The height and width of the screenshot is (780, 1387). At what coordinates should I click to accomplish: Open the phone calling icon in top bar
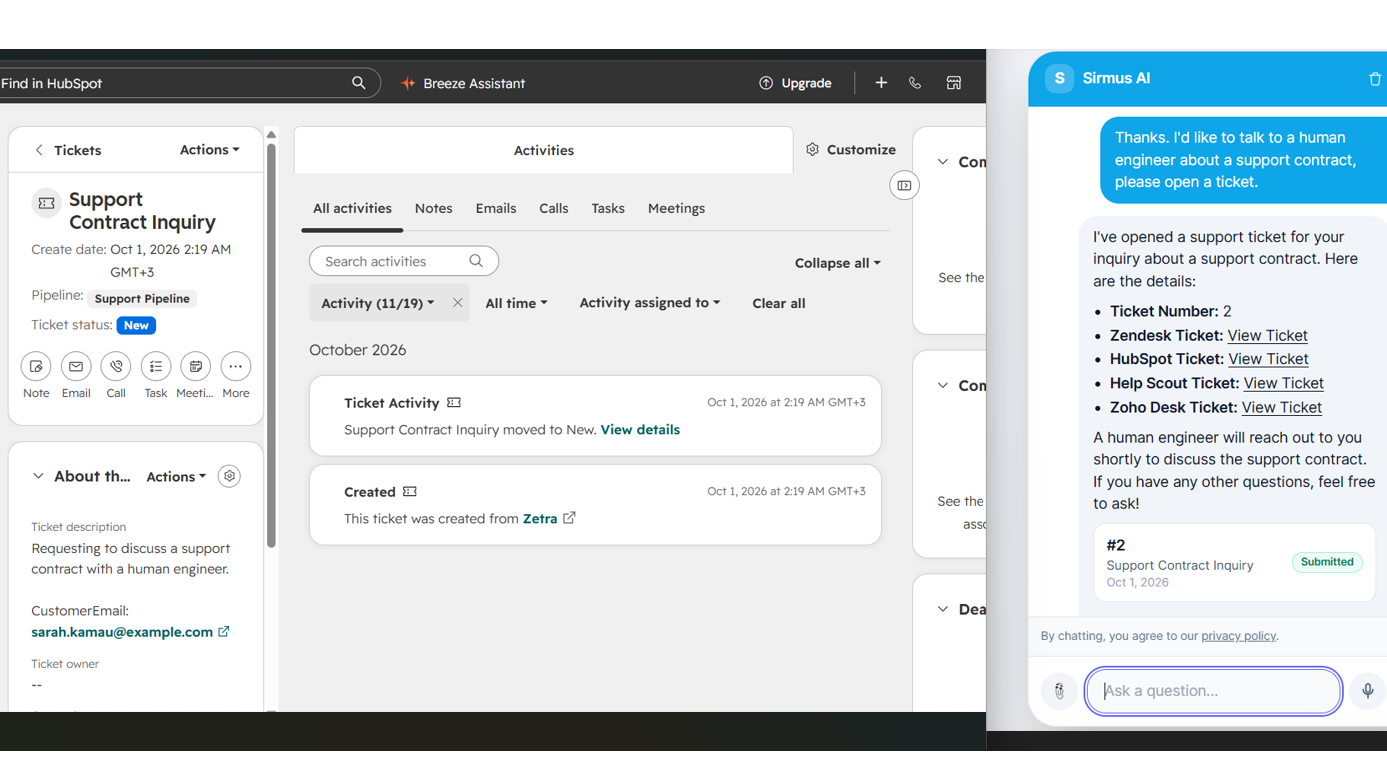915,83
